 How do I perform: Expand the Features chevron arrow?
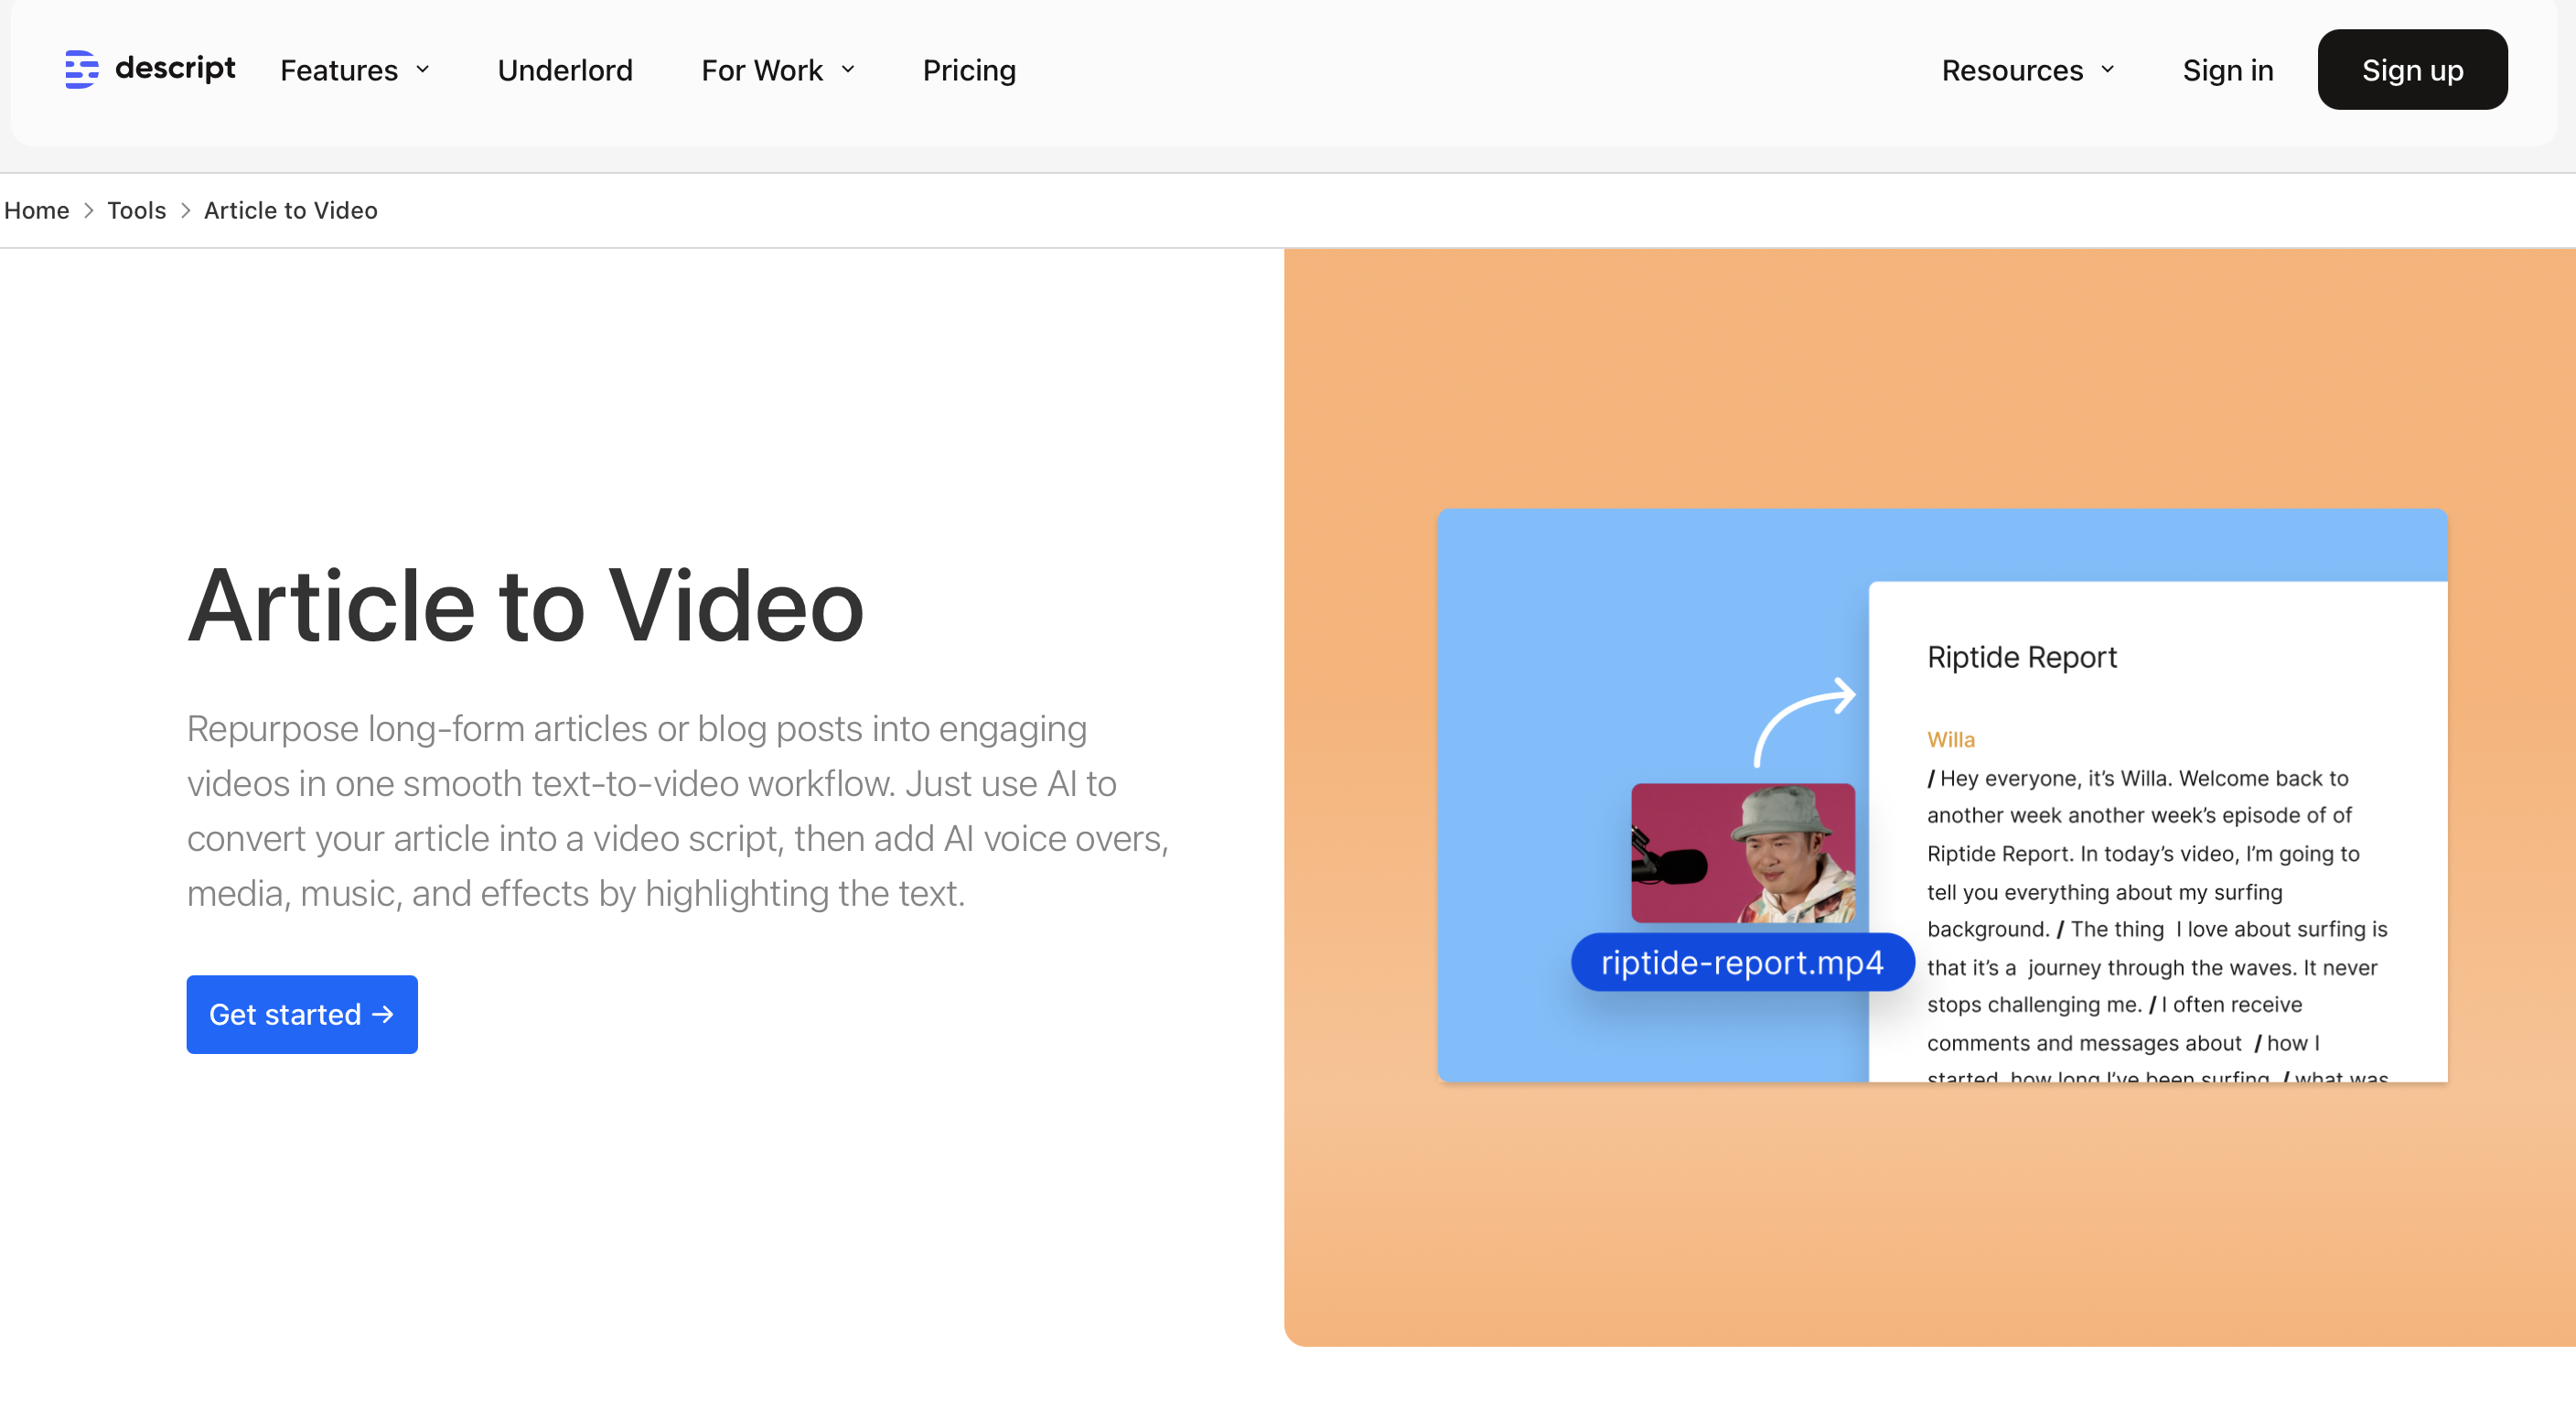coord(423,70)
